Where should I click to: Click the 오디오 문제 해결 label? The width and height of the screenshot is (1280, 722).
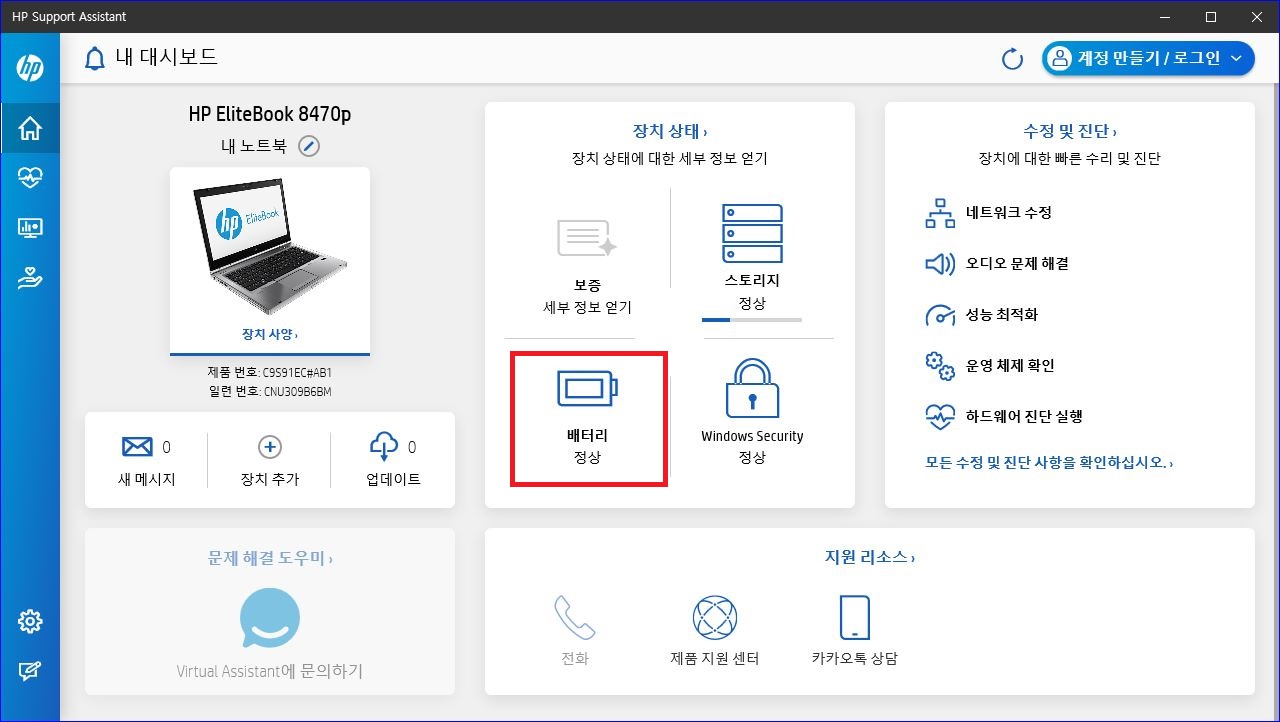(x=1018, y=264)
